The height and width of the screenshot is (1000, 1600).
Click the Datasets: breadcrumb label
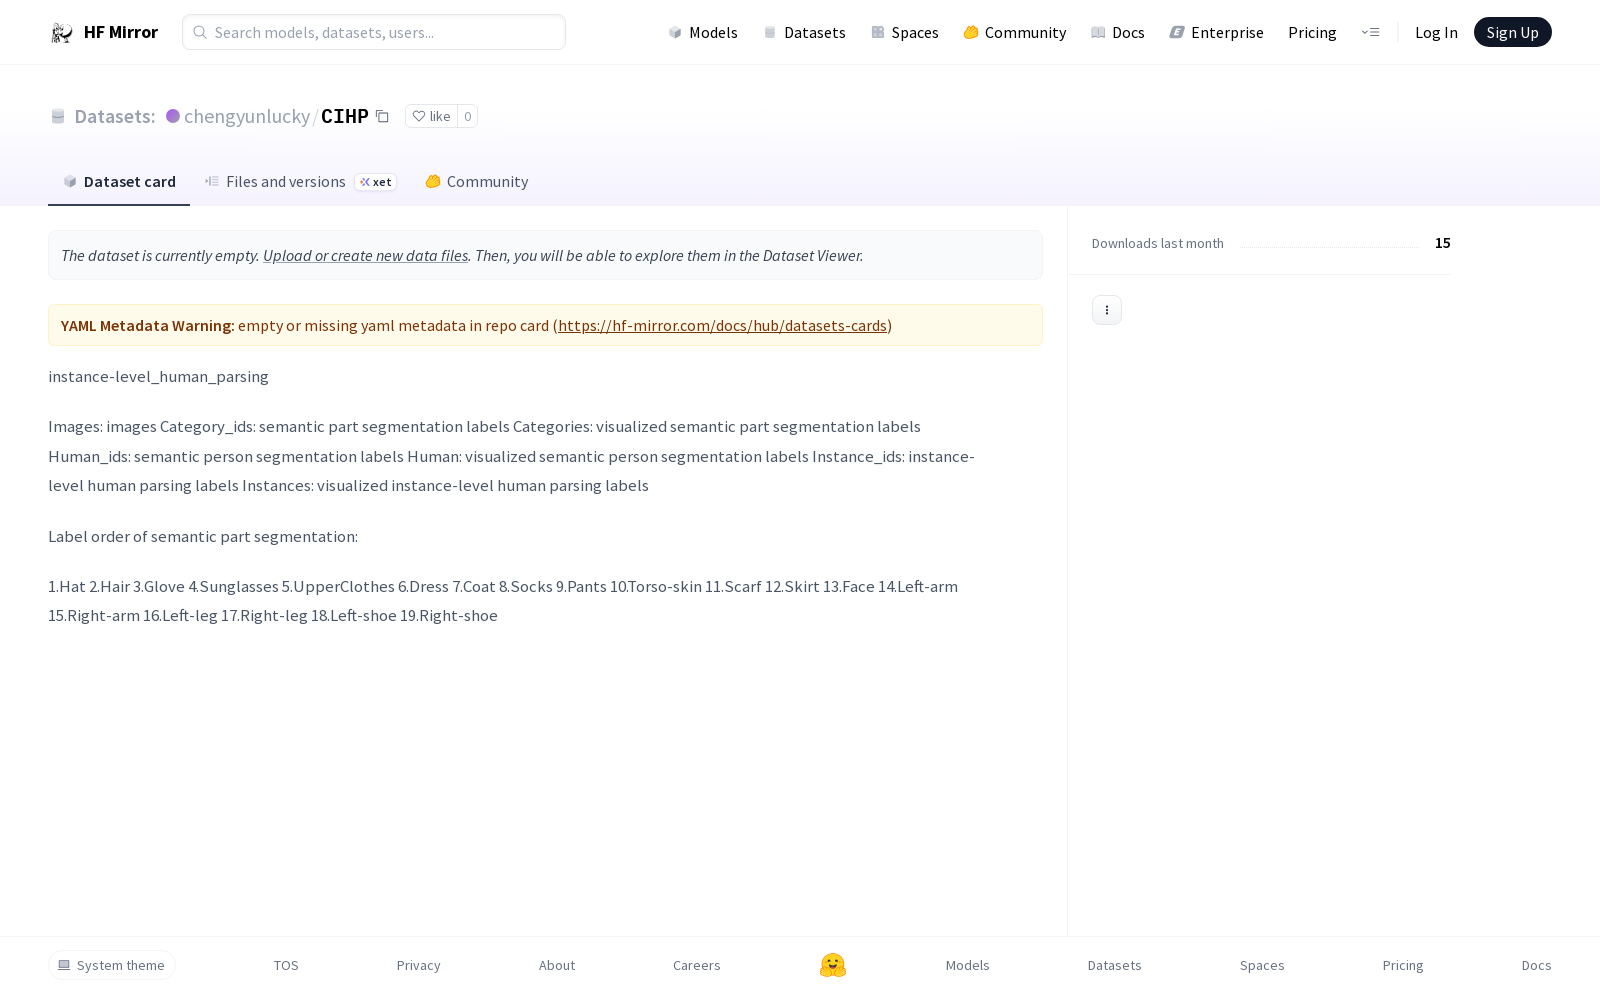pyautogui.click(x=115, y=116)
